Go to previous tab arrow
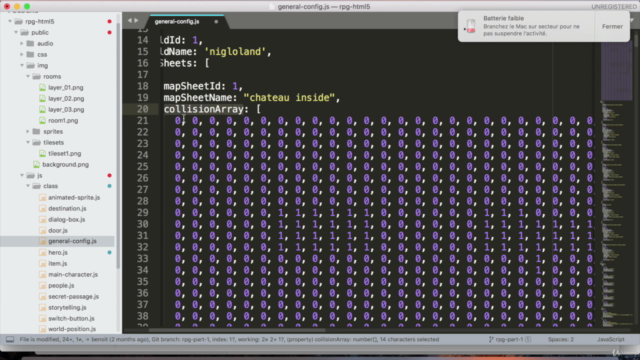This screenshot has width=640, height=360. [x=130, y=20]
